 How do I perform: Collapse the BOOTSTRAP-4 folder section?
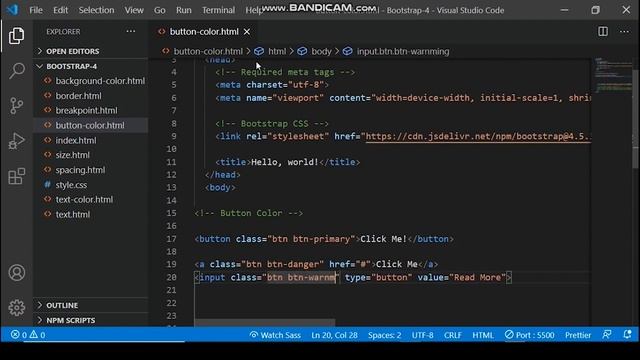(x=91, y=66)
